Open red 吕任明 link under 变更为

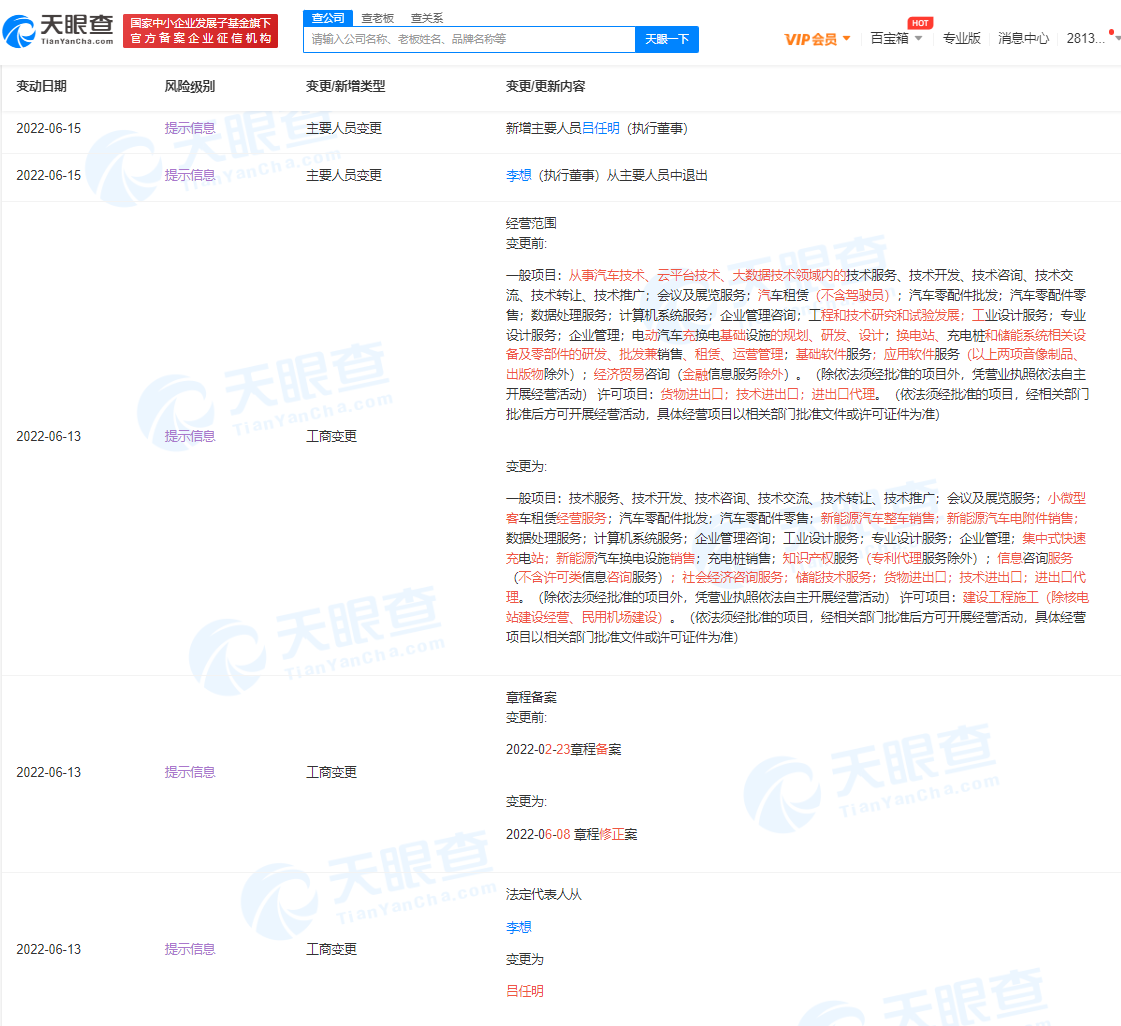525,991
